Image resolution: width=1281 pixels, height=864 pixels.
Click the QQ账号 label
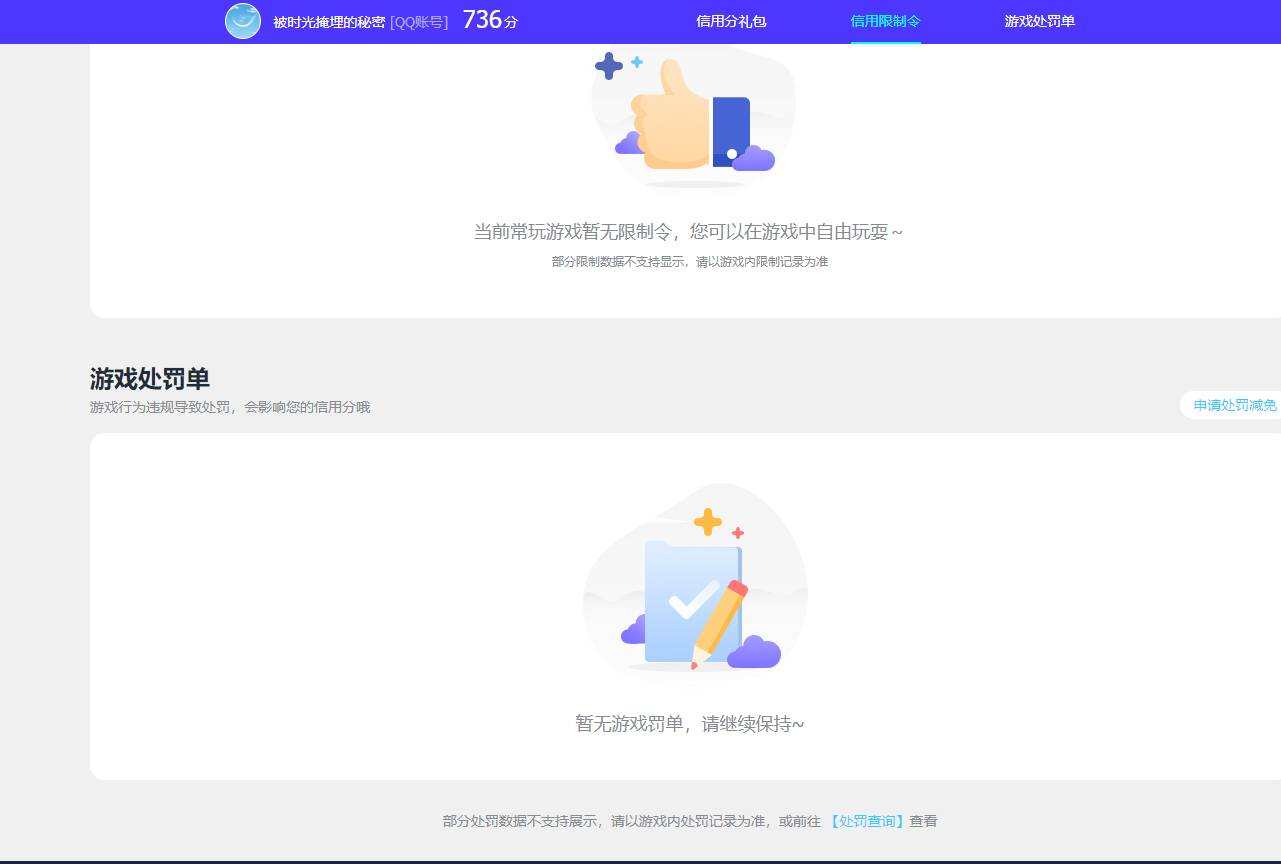(x=419, y=22)
